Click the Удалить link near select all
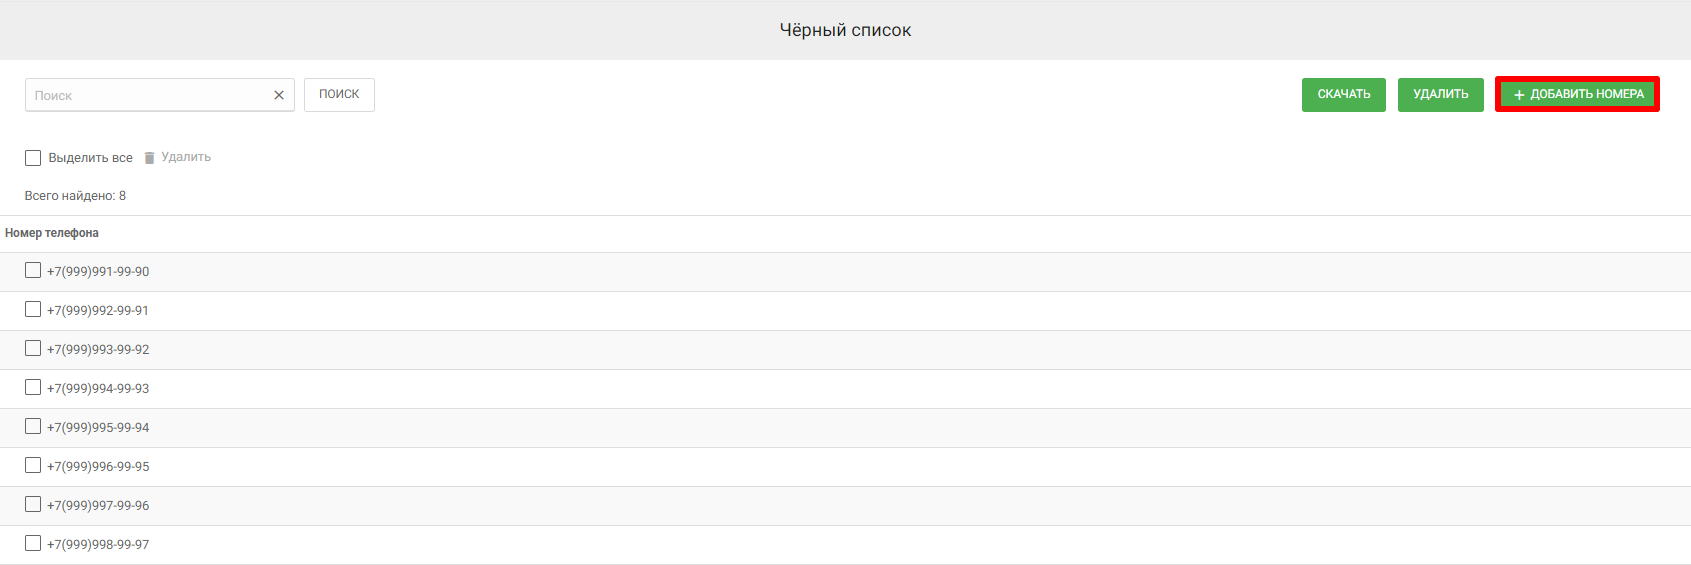1691x565 pixels. point(186,157)
